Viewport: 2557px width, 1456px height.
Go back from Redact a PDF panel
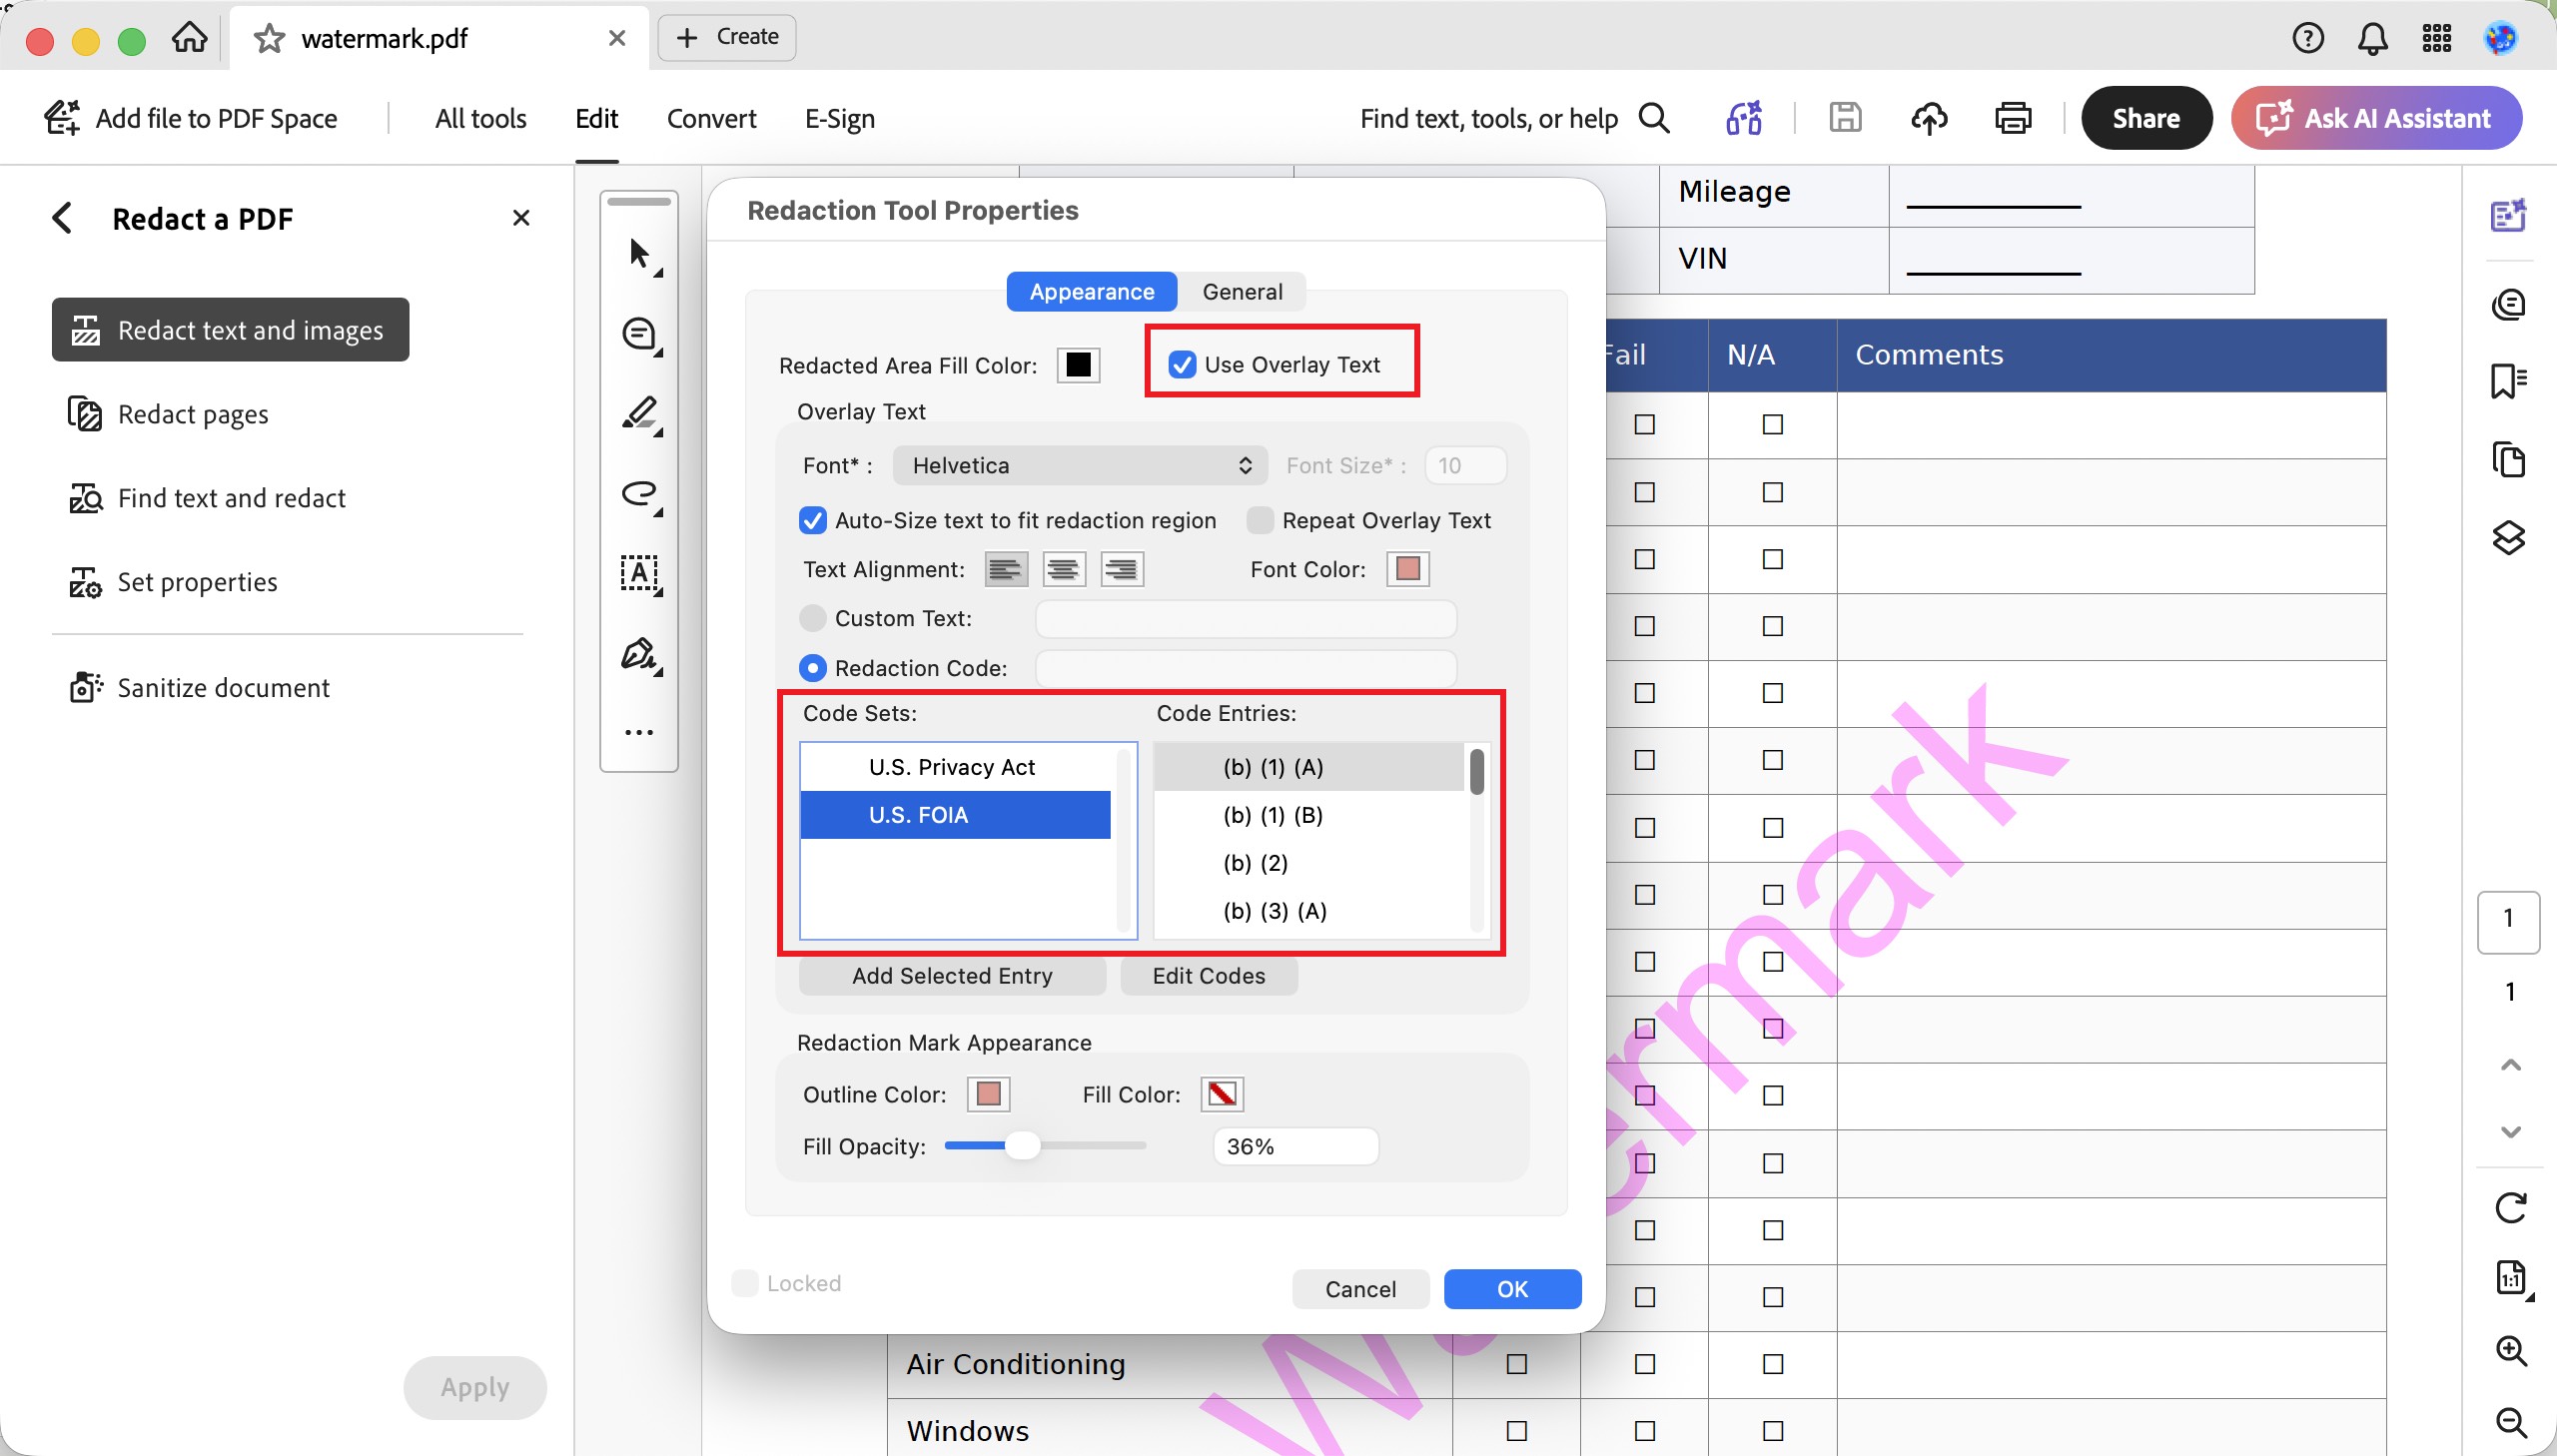(62, 218)
